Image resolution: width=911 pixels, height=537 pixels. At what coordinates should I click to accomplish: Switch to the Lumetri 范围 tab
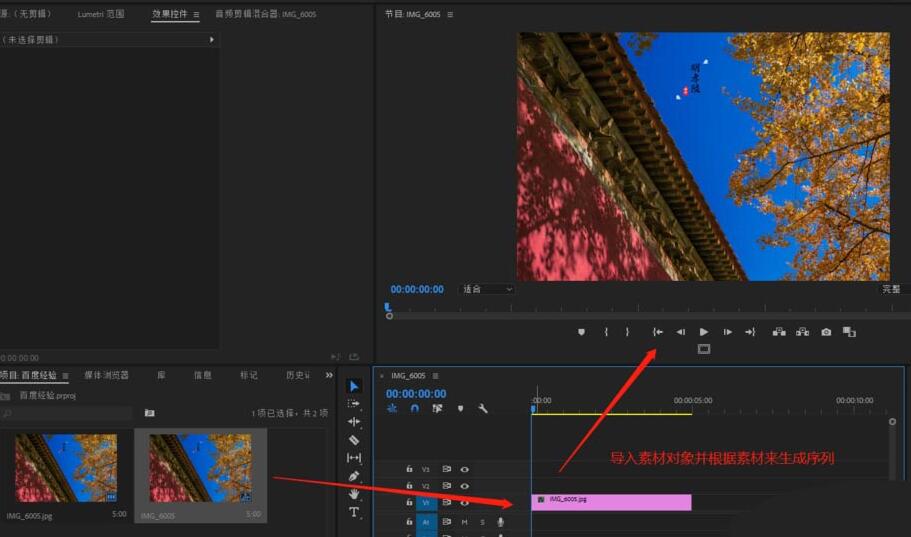coord(104,15)
